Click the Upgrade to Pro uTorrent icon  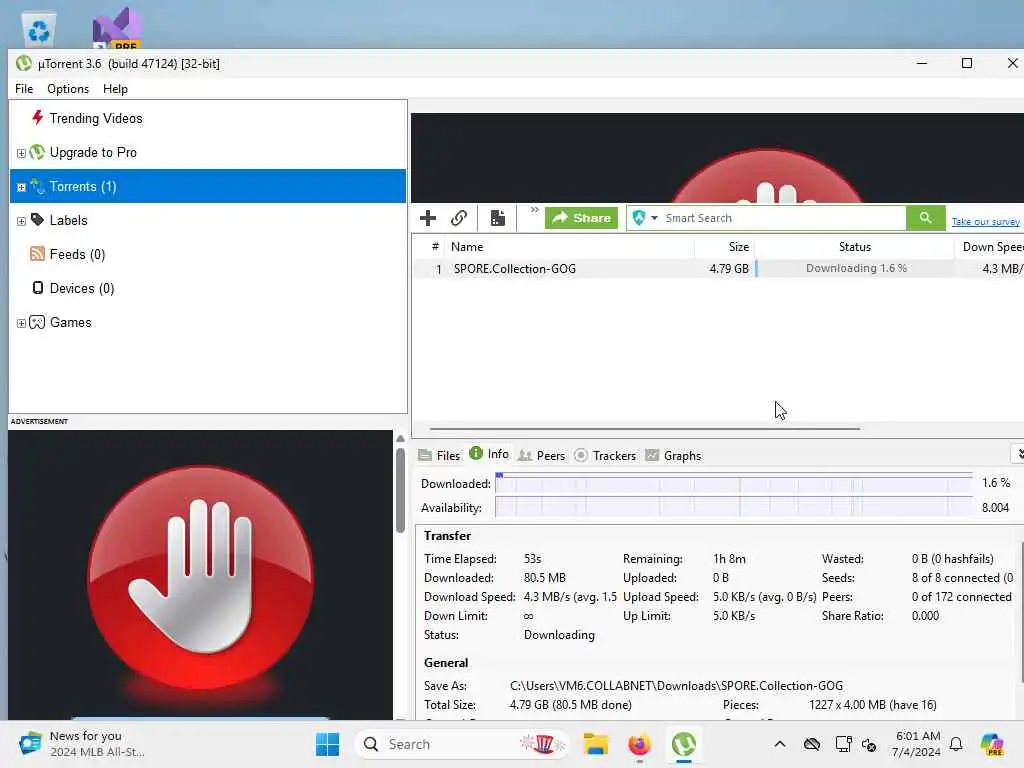tap(37, 152)
